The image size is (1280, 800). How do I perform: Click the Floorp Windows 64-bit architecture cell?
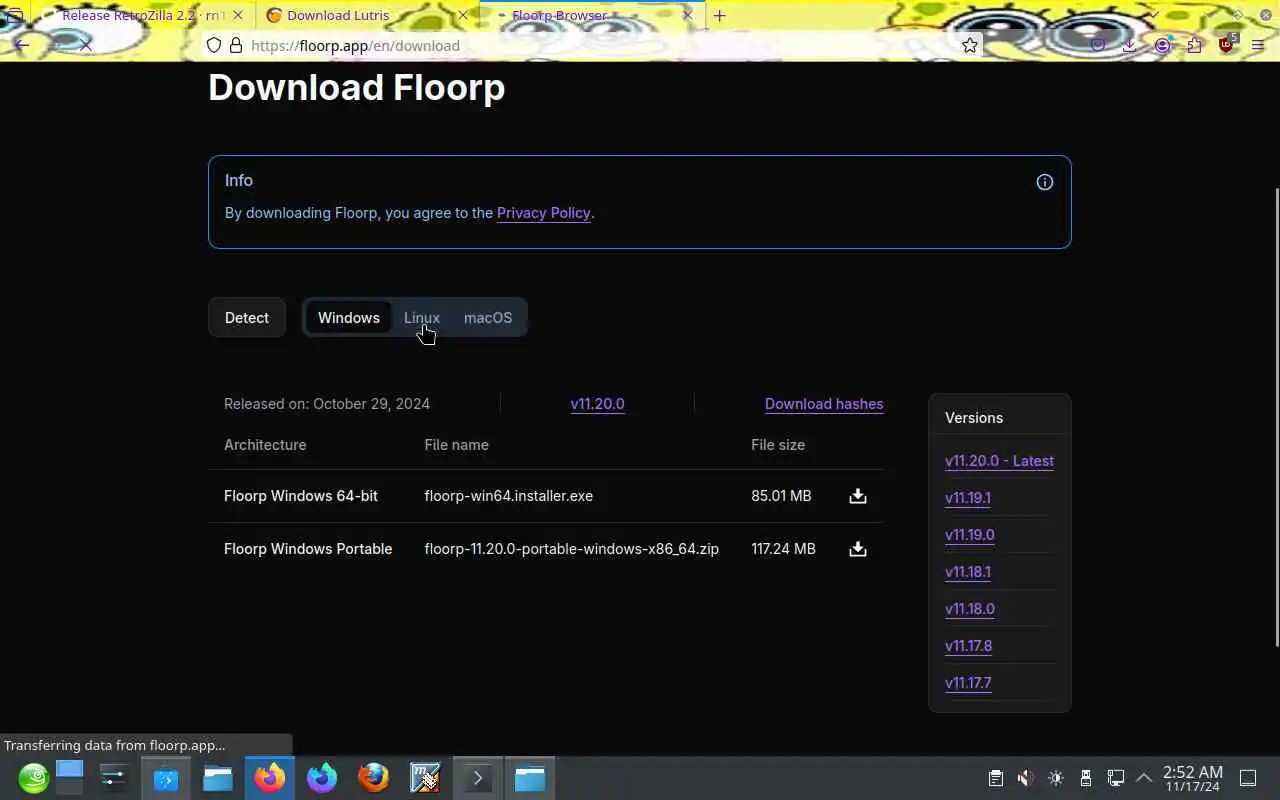tap(301, 496)
